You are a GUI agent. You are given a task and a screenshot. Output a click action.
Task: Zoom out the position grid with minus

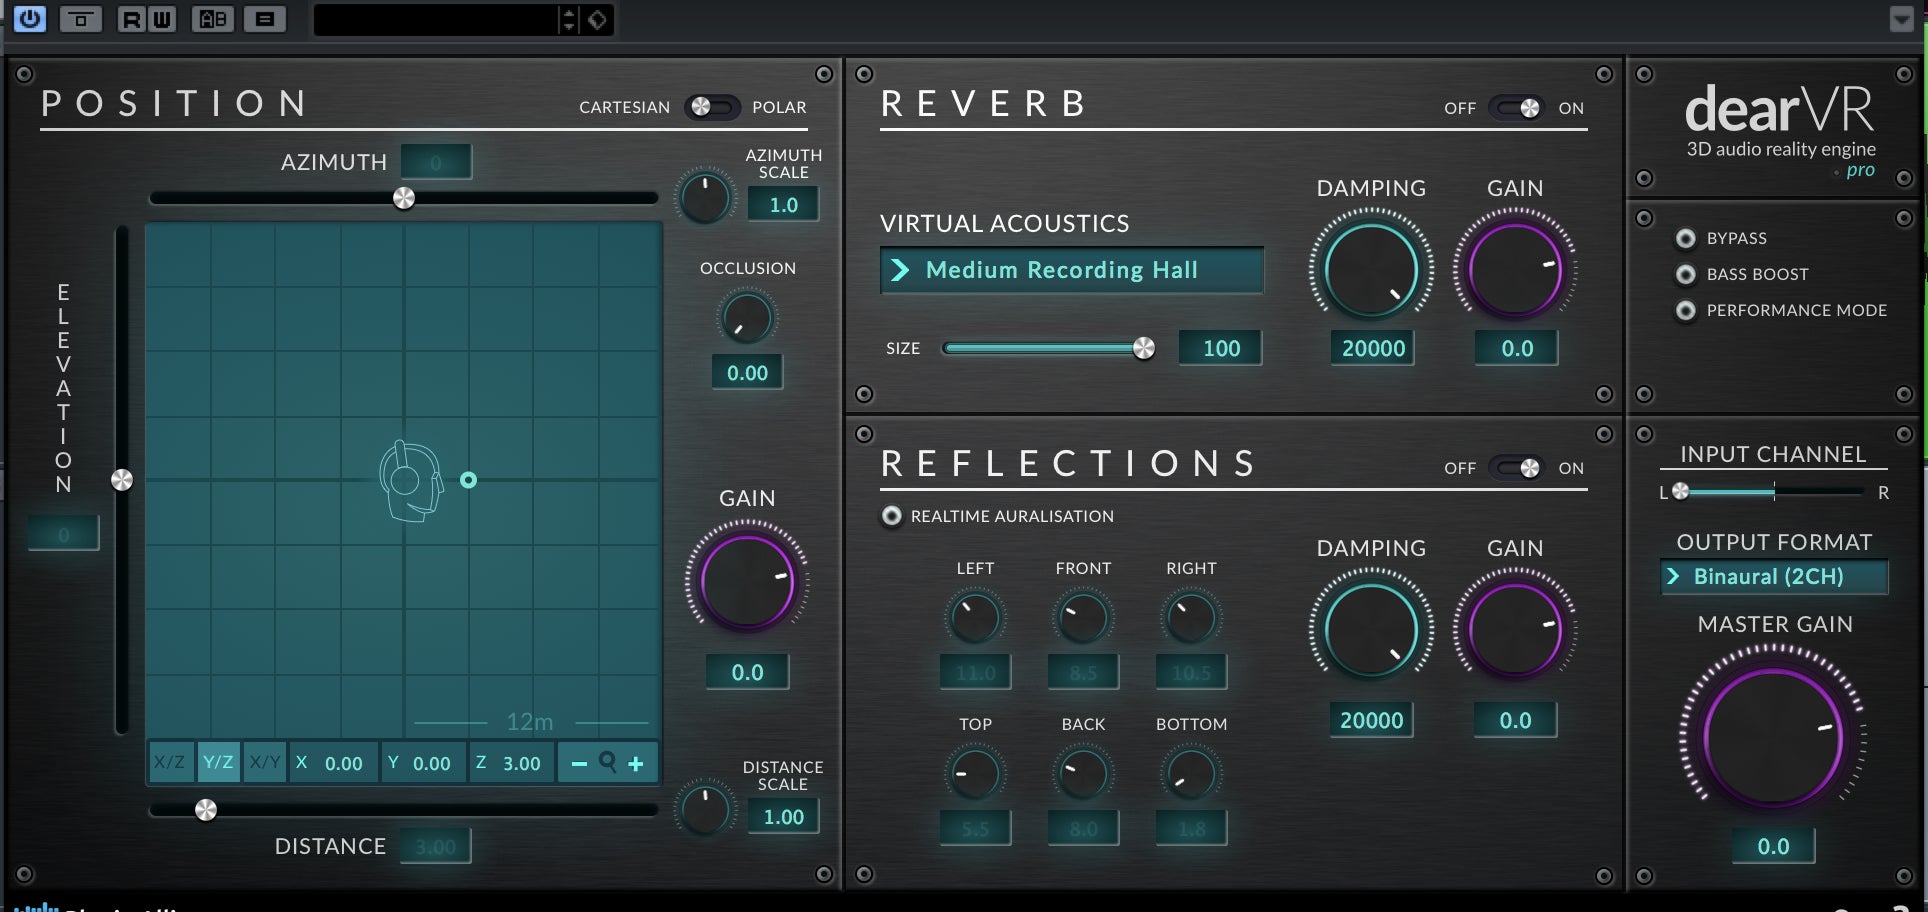(x=579, y=764)
